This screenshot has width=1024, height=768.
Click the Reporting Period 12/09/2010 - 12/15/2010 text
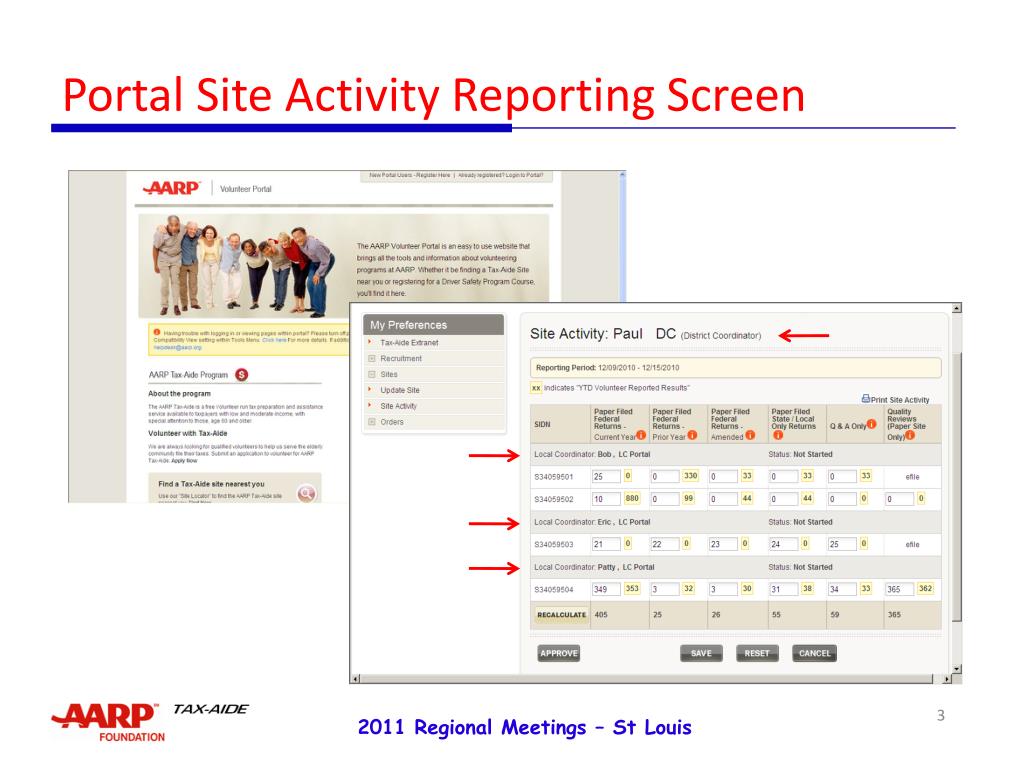click(607, 368)
